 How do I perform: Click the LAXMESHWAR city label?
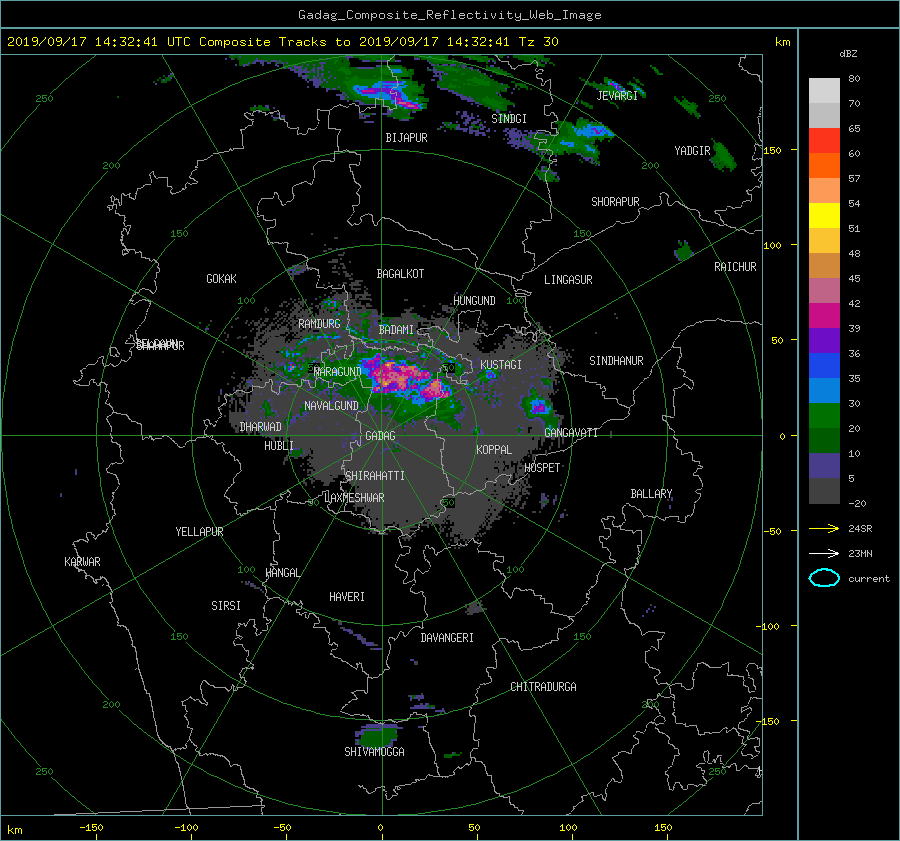(x=354, y=498)
